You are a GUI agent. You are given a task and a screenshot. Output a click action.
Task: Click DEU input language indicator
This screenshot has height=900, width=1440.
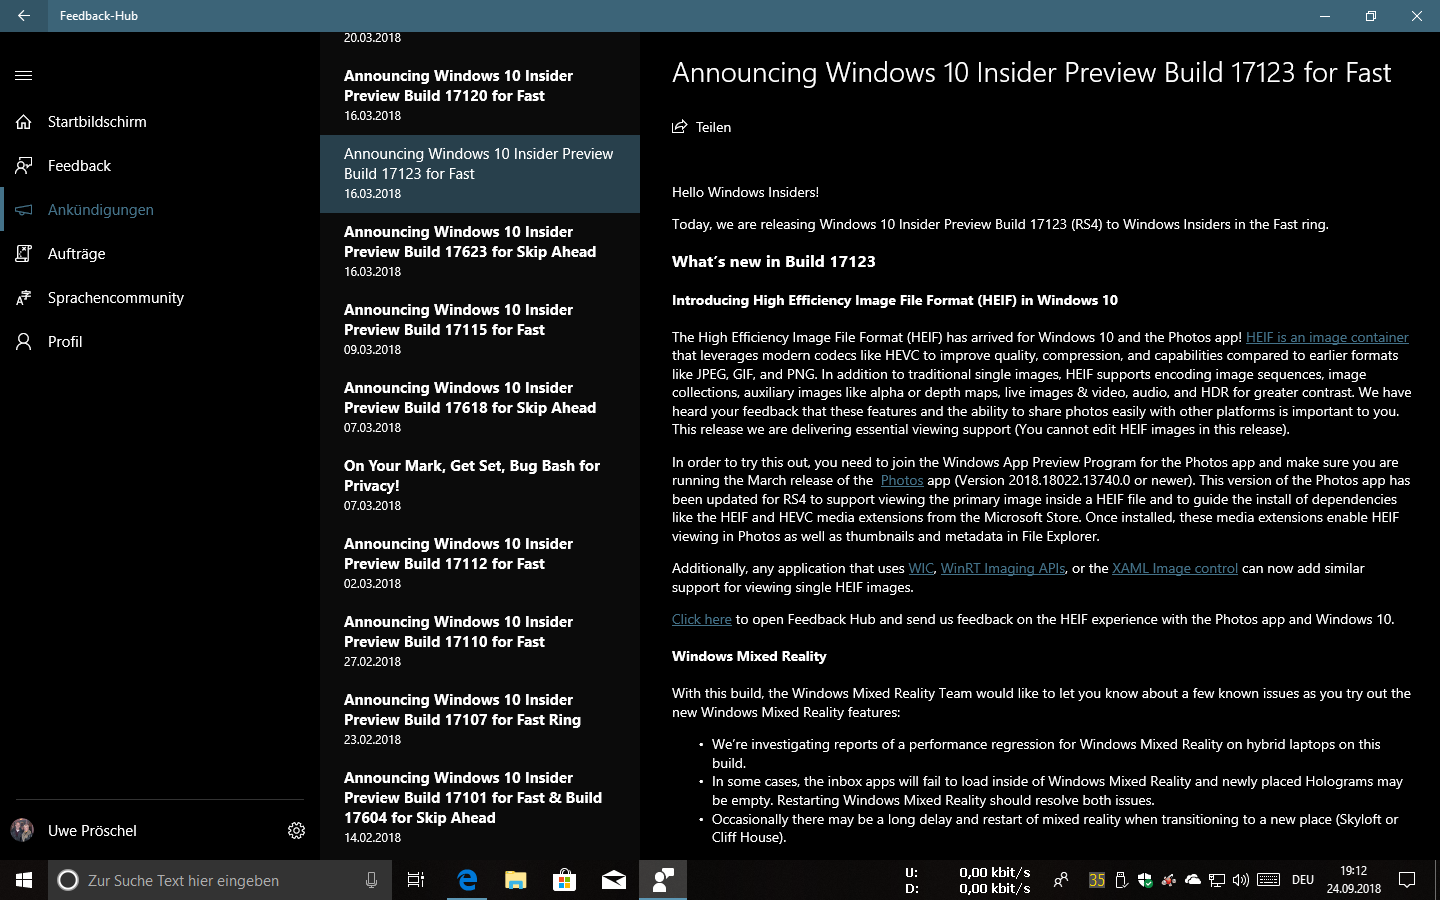point(1303,880)
